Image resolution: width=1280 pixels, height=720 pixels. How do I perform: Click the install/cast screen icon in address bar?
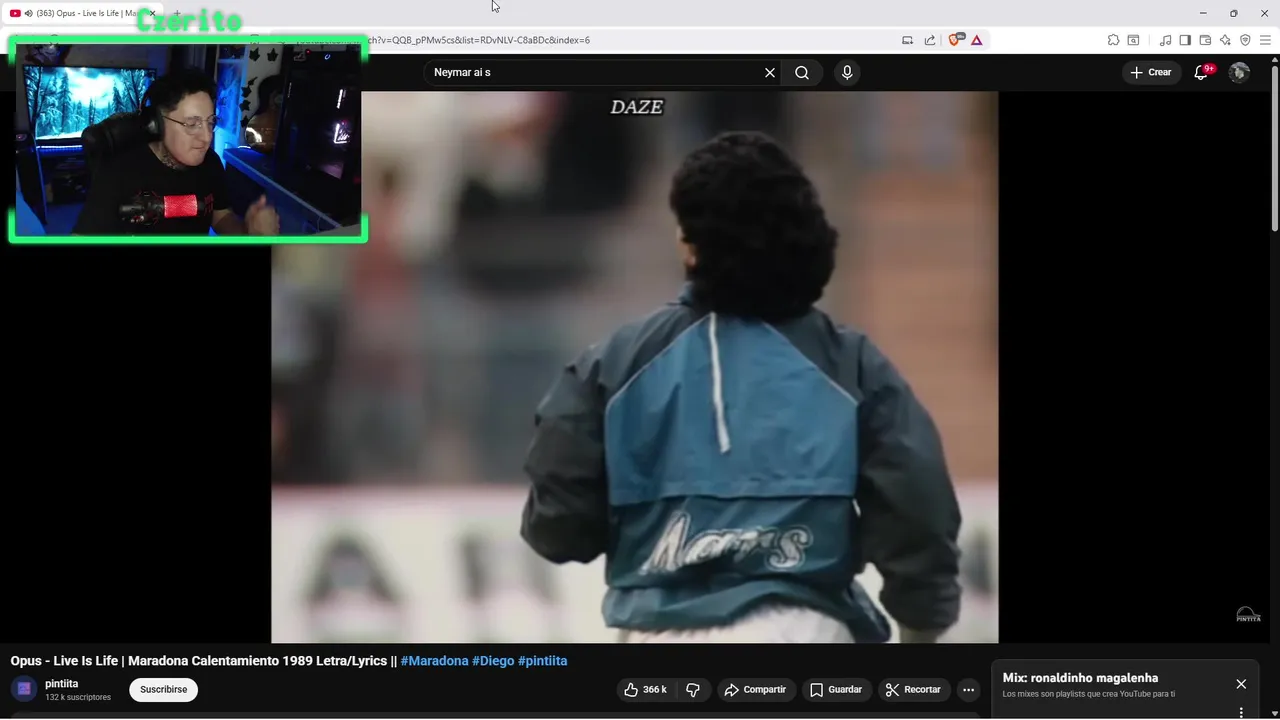pos(908,40)
